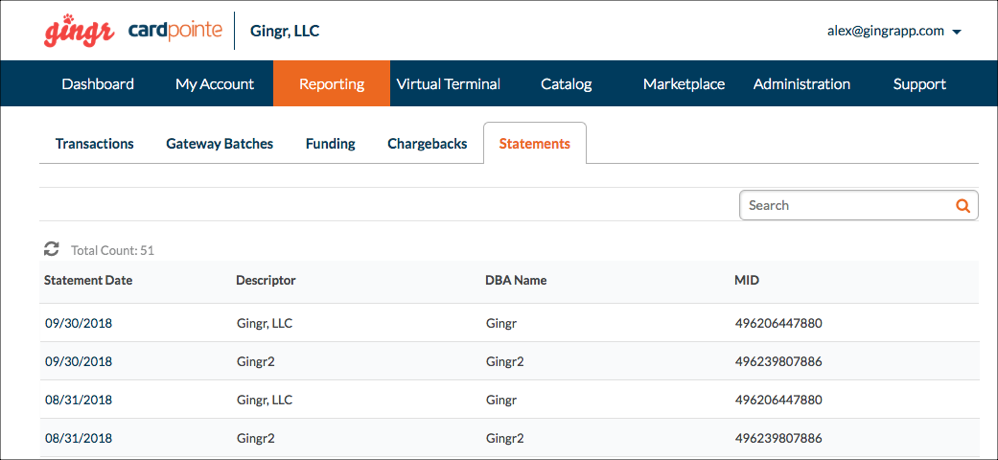Refresh the statements list with refresh icon
998x460 pixels.
tap(52, 249)
